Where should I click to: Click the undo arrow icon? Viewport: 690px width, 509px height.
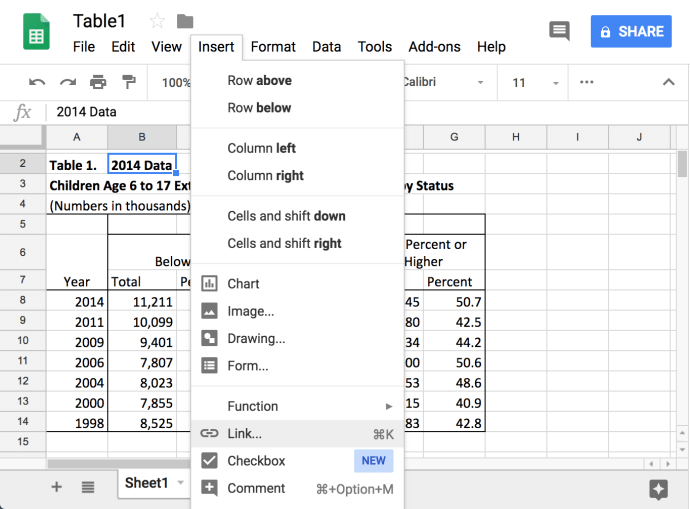point(37,82)
